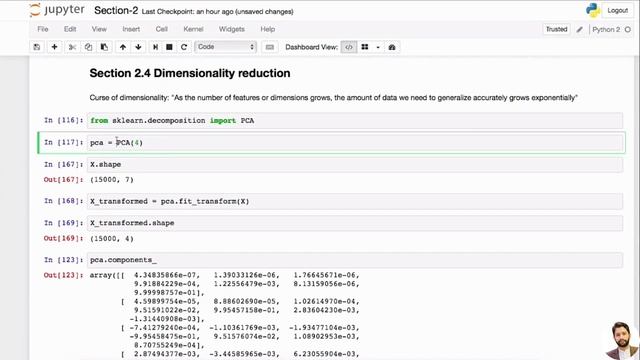The height and width of the screenshot is (360, 640).
Task: Open the Help menu
Action: pyautogui.click(x=268, y=29)
